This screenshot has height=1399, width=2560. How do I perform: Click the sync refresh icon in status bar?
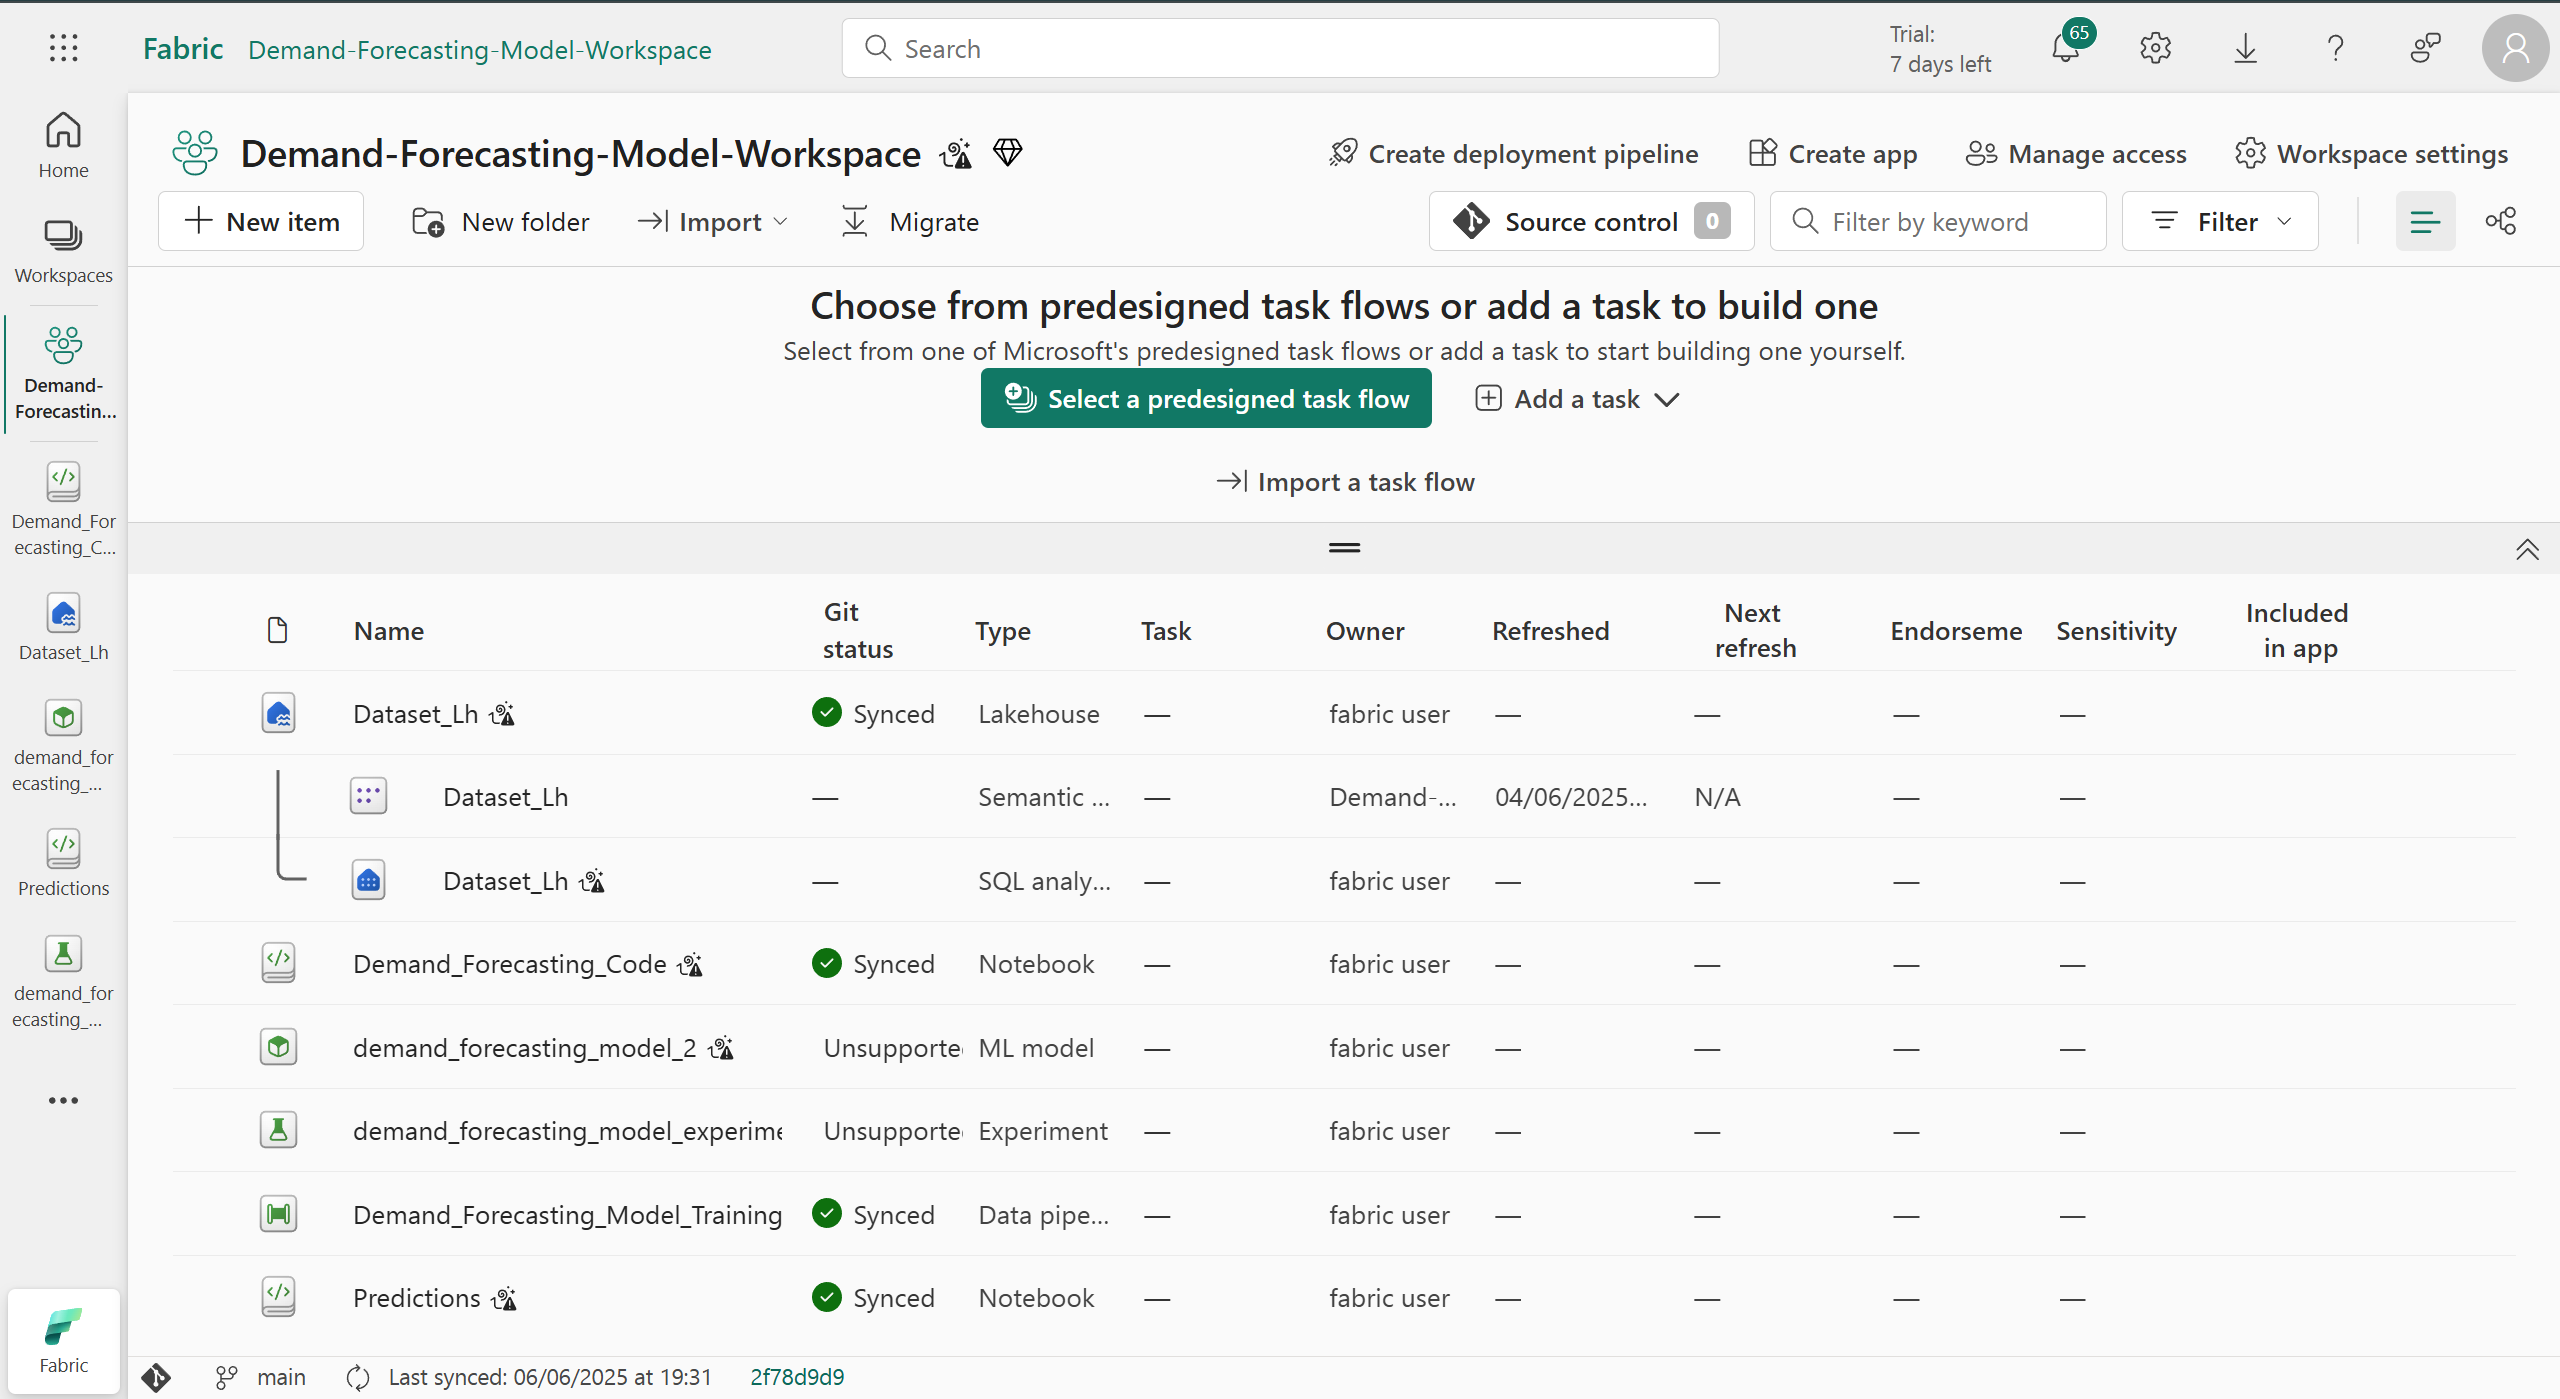(357, 1377)
